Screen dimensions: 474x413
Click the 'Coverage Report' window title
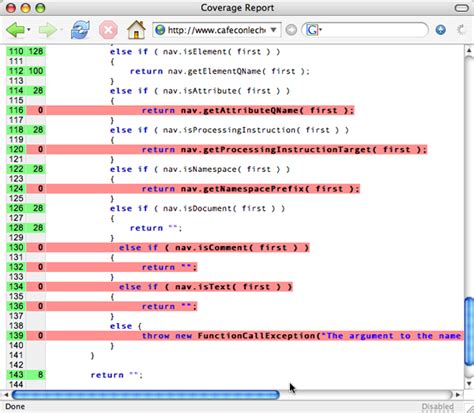tap(237, 8)
